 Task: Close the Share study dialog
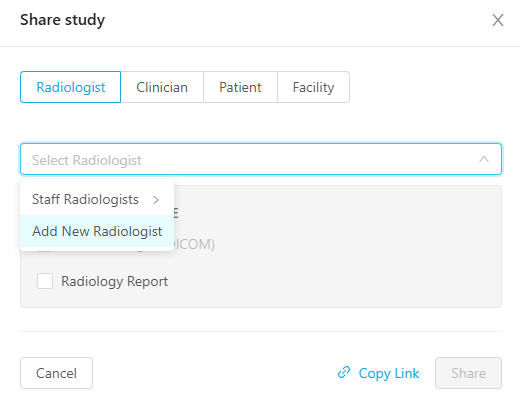click(498, 20)
